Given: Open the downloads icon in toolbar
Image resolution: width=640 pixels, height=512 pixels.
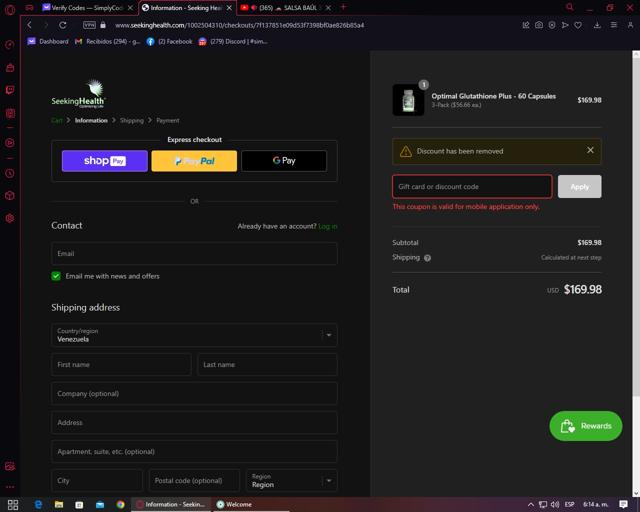Looking at the screenshot, I should click(597, 25).
